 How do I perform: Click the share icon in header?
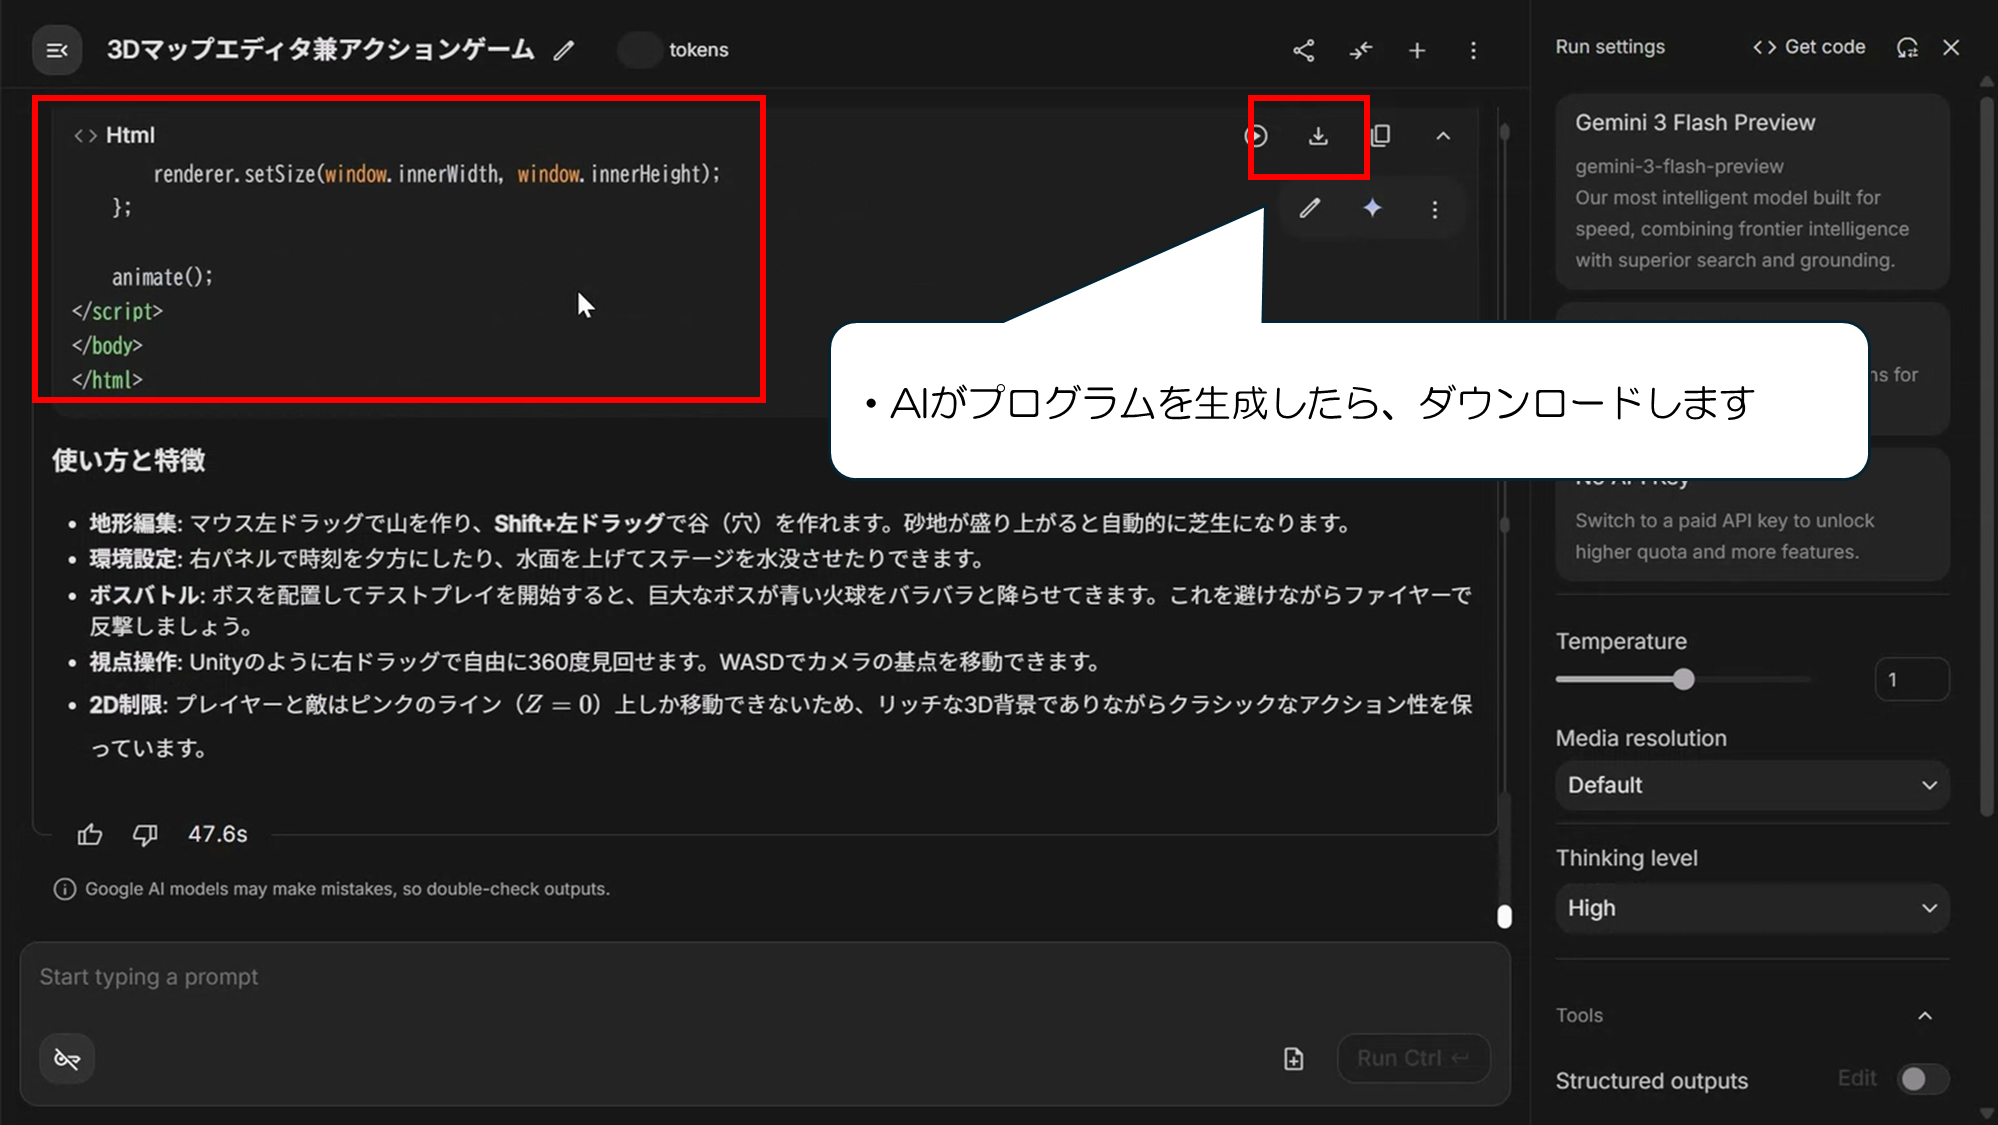click(1303, 50)
